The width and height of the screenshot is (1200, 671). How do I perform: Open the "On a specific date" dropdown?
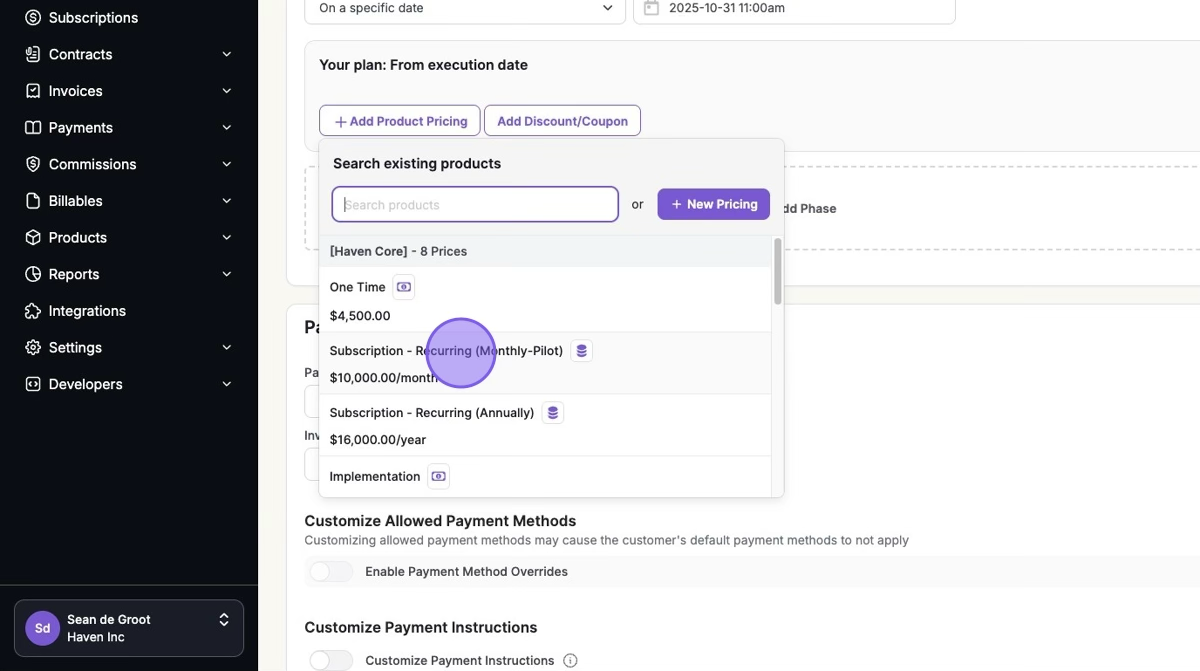[x=465, y=9]
